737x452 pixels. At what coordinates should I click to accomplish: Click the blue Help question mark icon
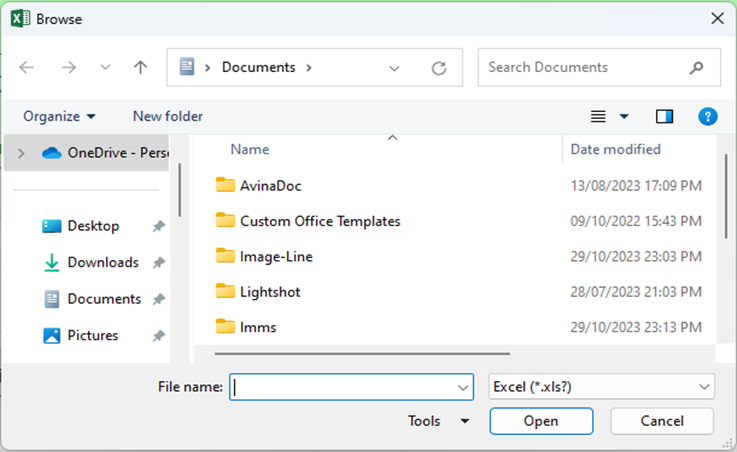[x=707, y=117]
